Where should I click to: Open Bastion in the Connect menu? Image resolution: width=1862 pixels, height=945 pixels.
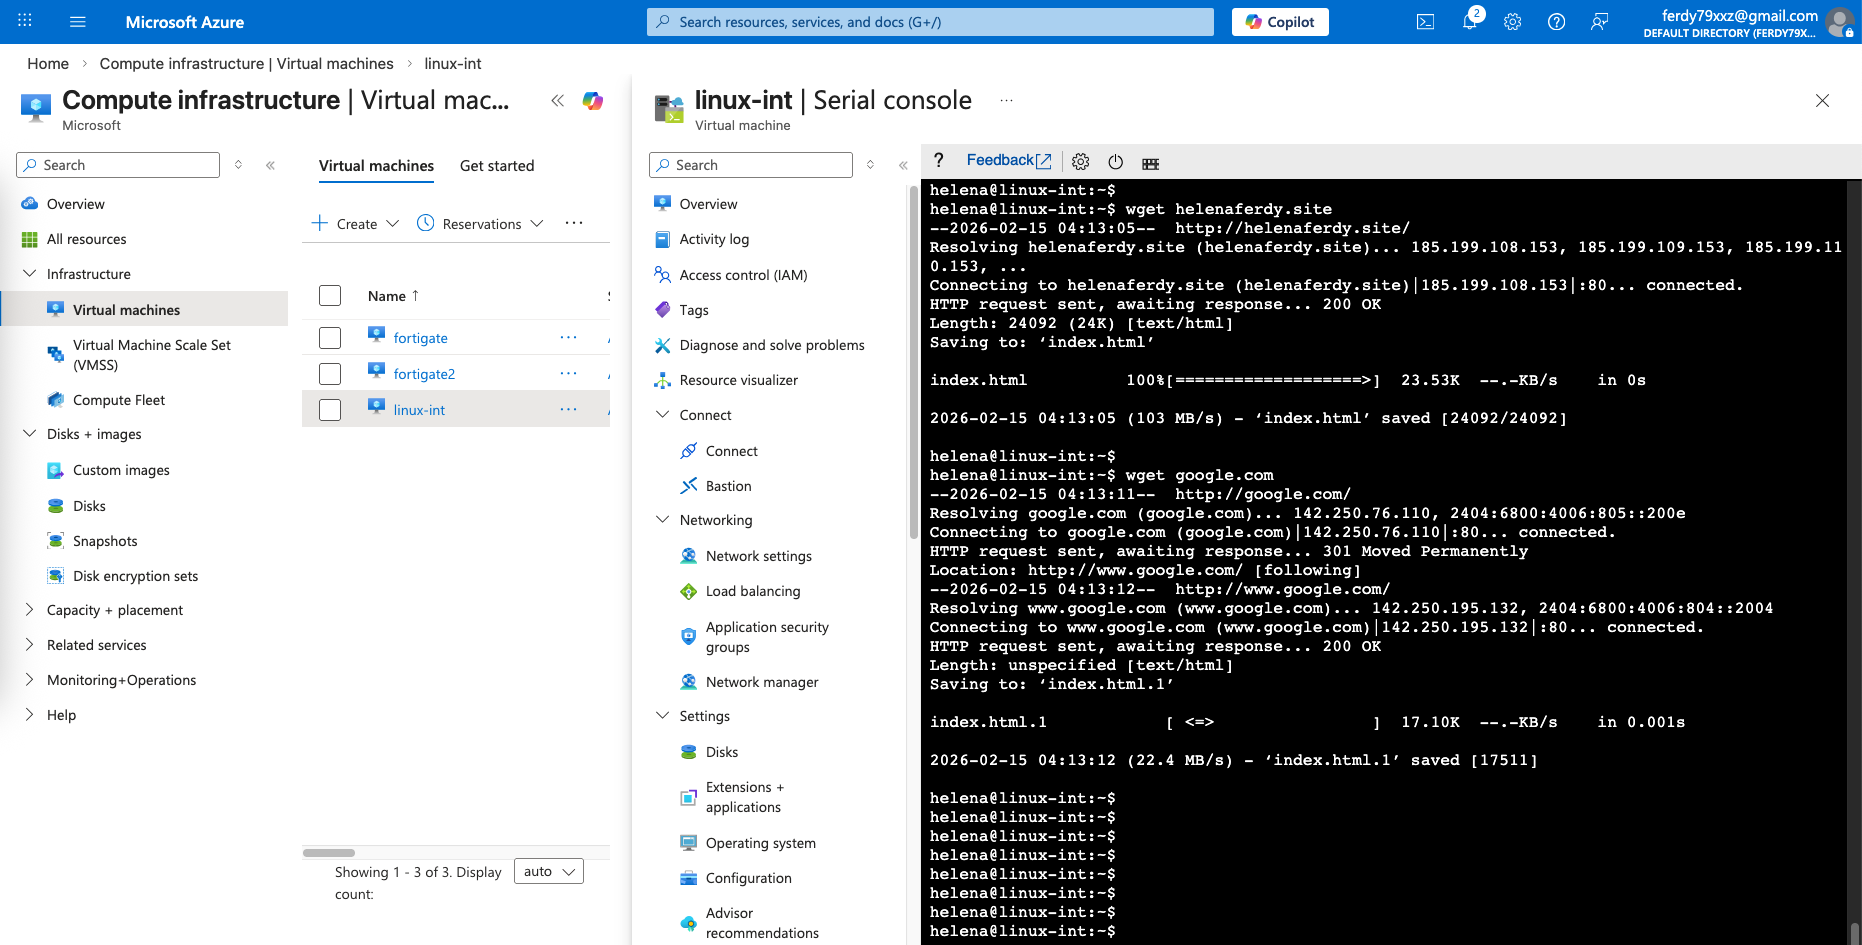click(728, 486)
